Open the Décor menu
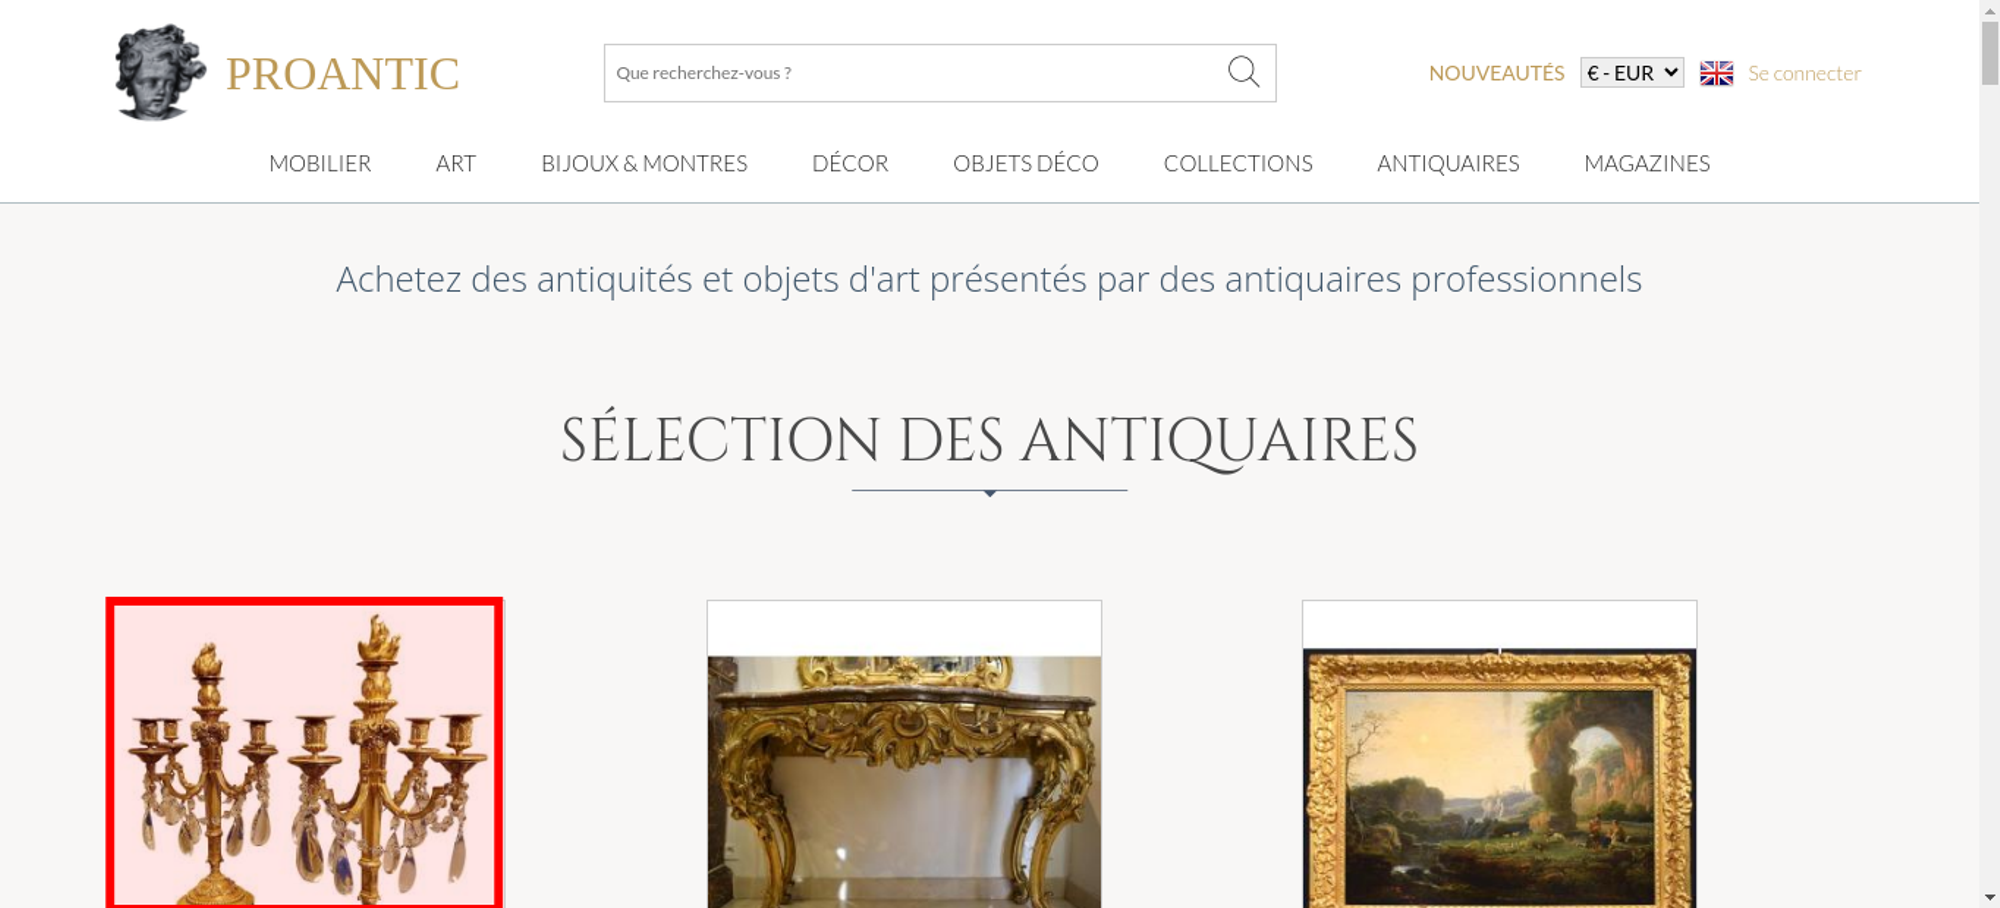 (850, 163)
